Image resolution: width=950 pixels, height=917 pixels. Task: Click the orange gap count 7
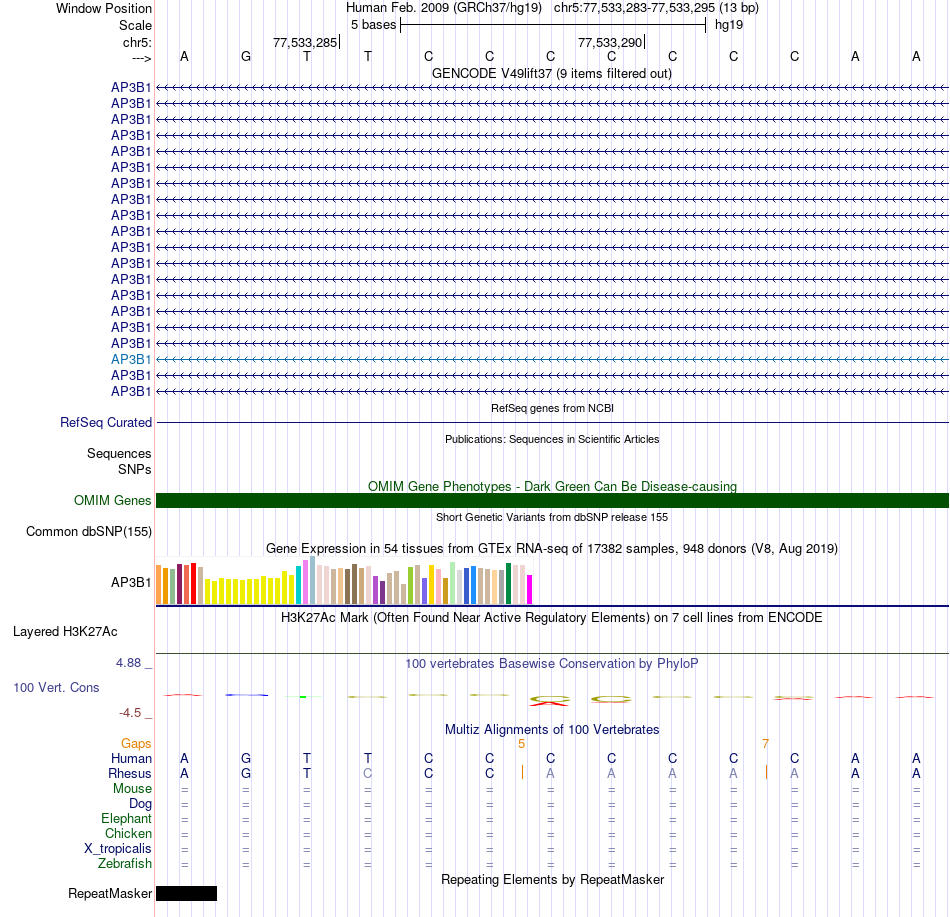(765, 743)
